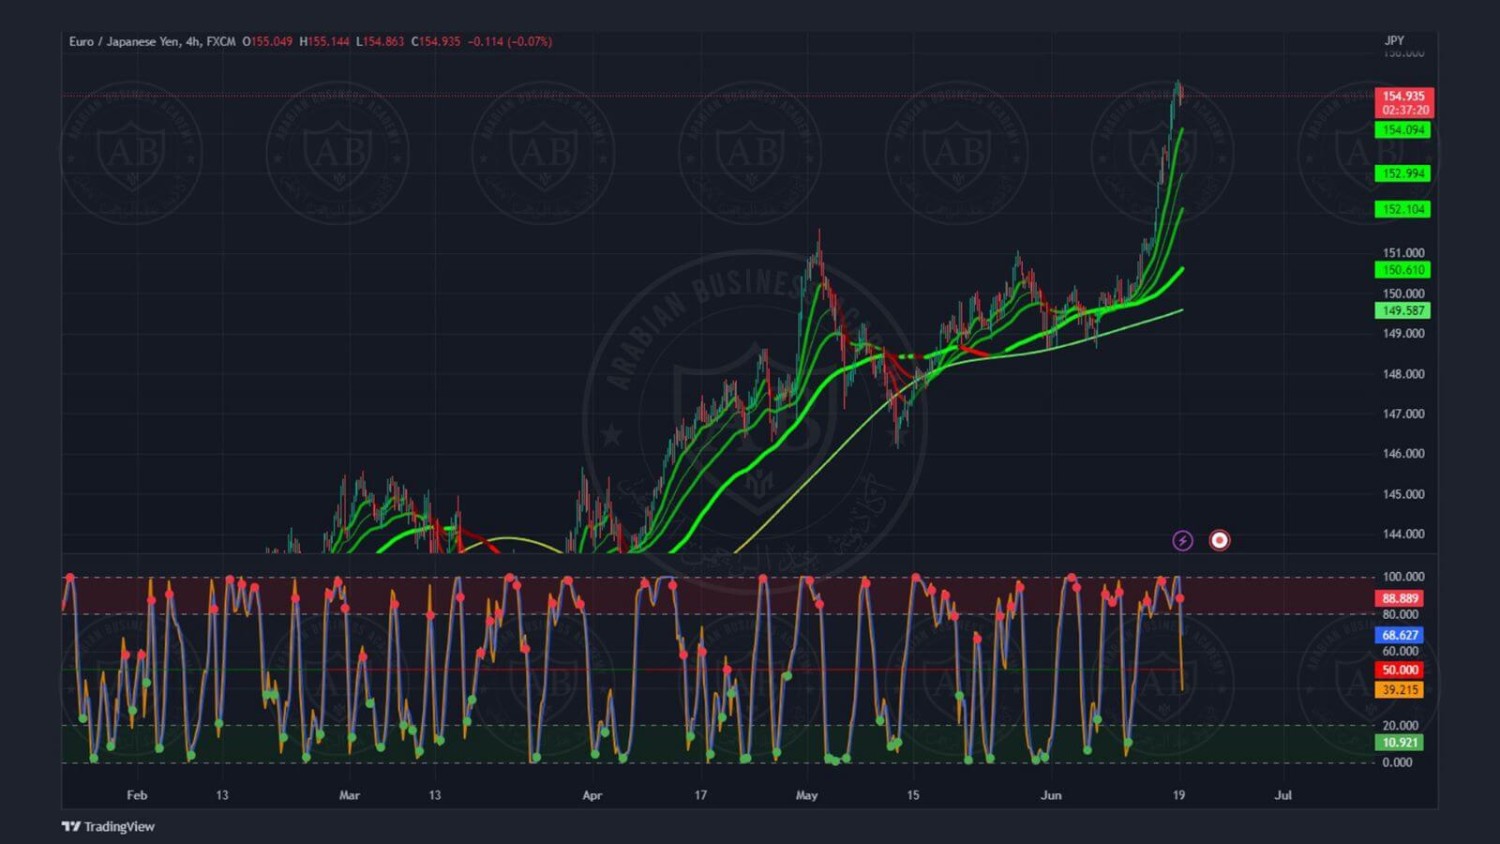Image resolution: width=1500 pixels, height=844 pixels.
Task: Click the blue 68.627 oscillator value label
Action: pos(1400,635)
